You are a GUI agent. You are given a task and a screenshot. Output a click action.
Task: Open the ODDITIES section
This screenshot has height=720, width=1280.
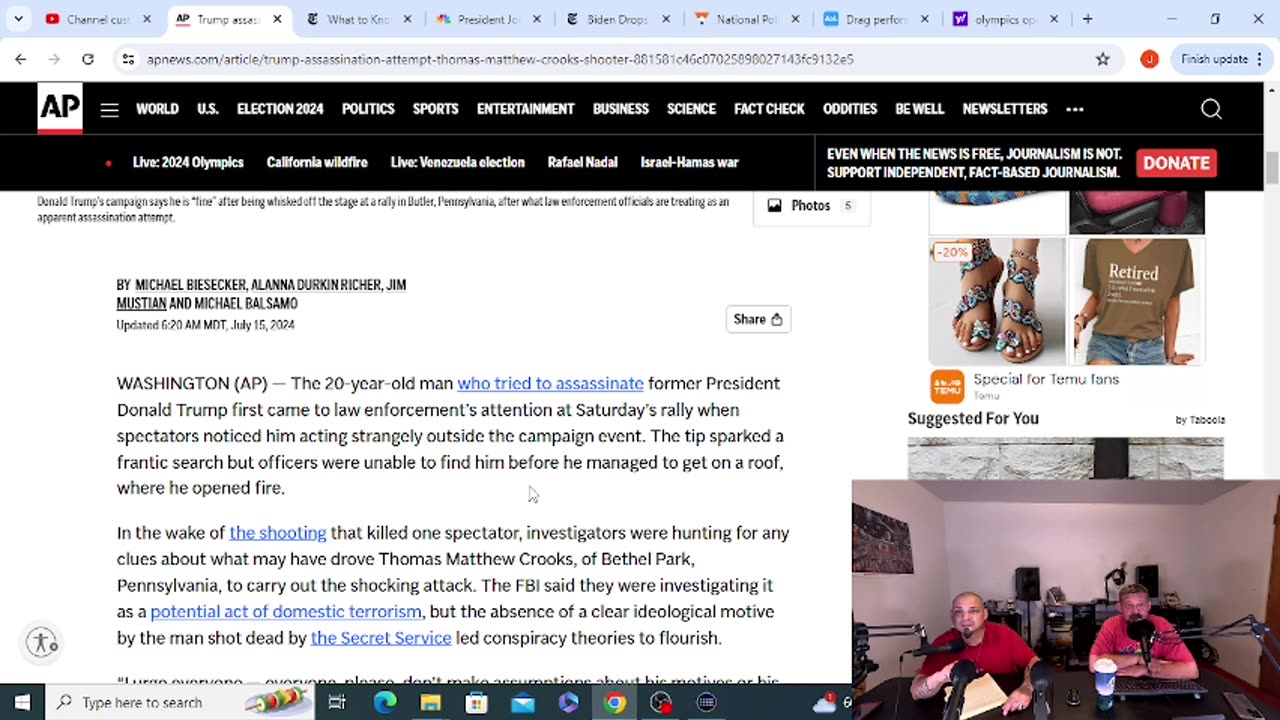pyautogui.click(x=849, y=109)
